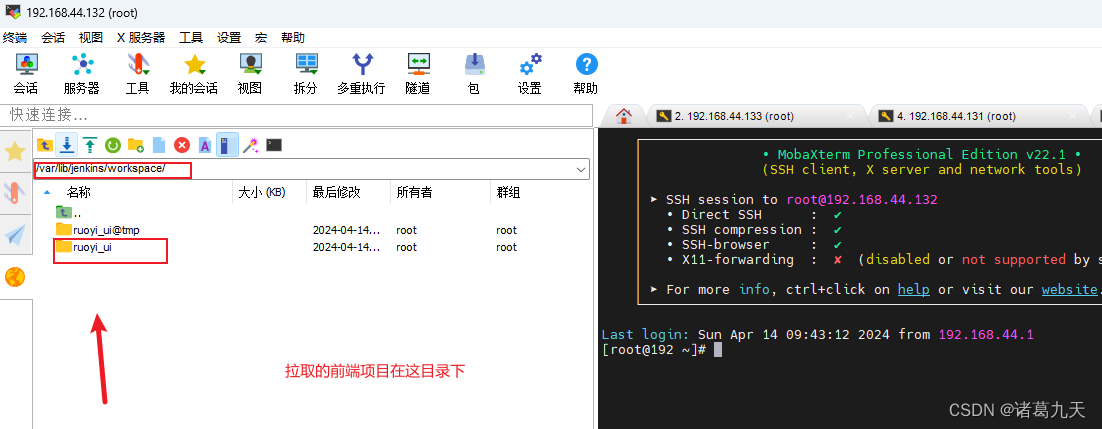1102x429 pixels.
Task: Expand the remote path dropdown arrow
Action: (581, 169)
